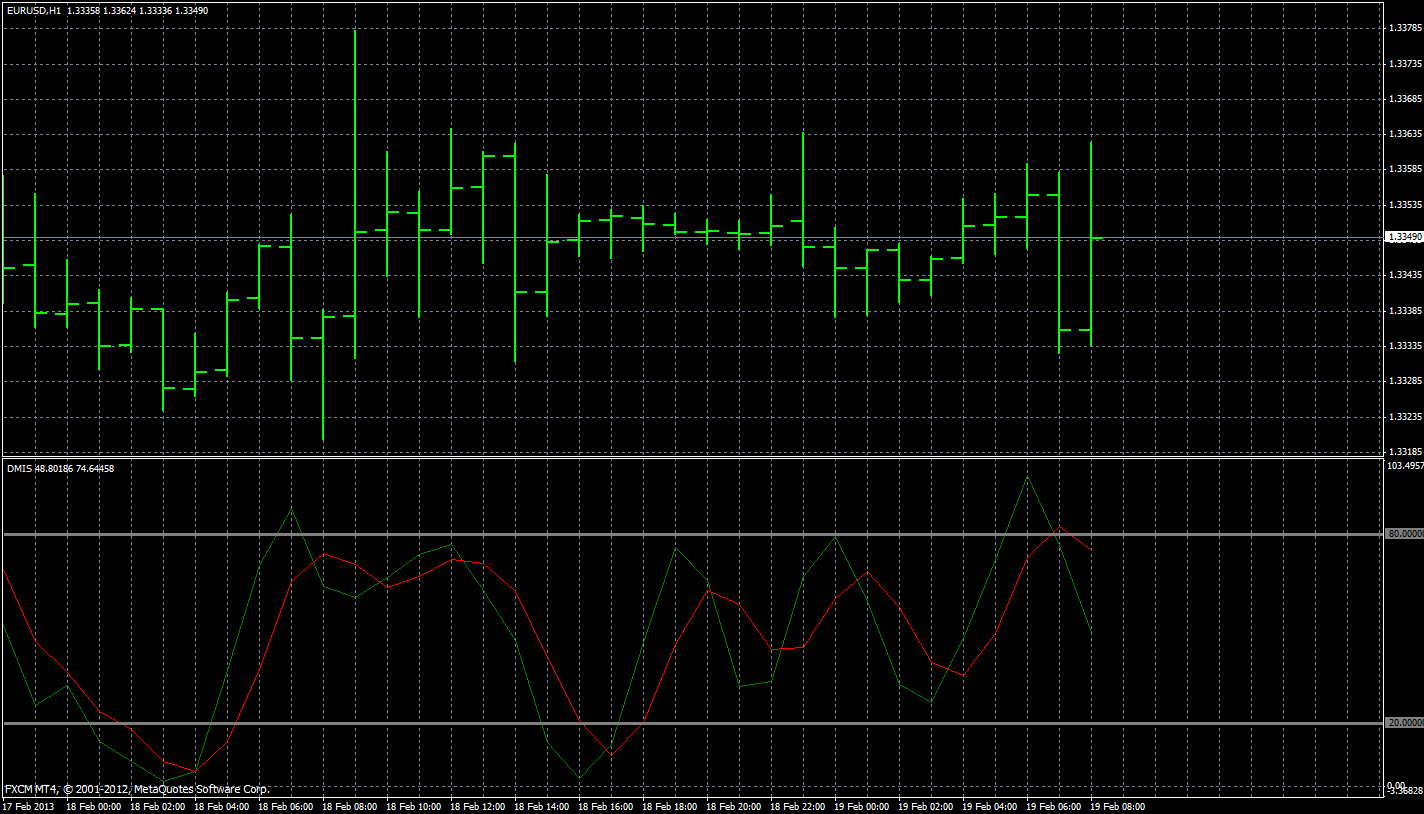This screenshot has width=1424, height=814.
Task: Click the 19 Feb 06:00 time label
Action: [1054, 806]
